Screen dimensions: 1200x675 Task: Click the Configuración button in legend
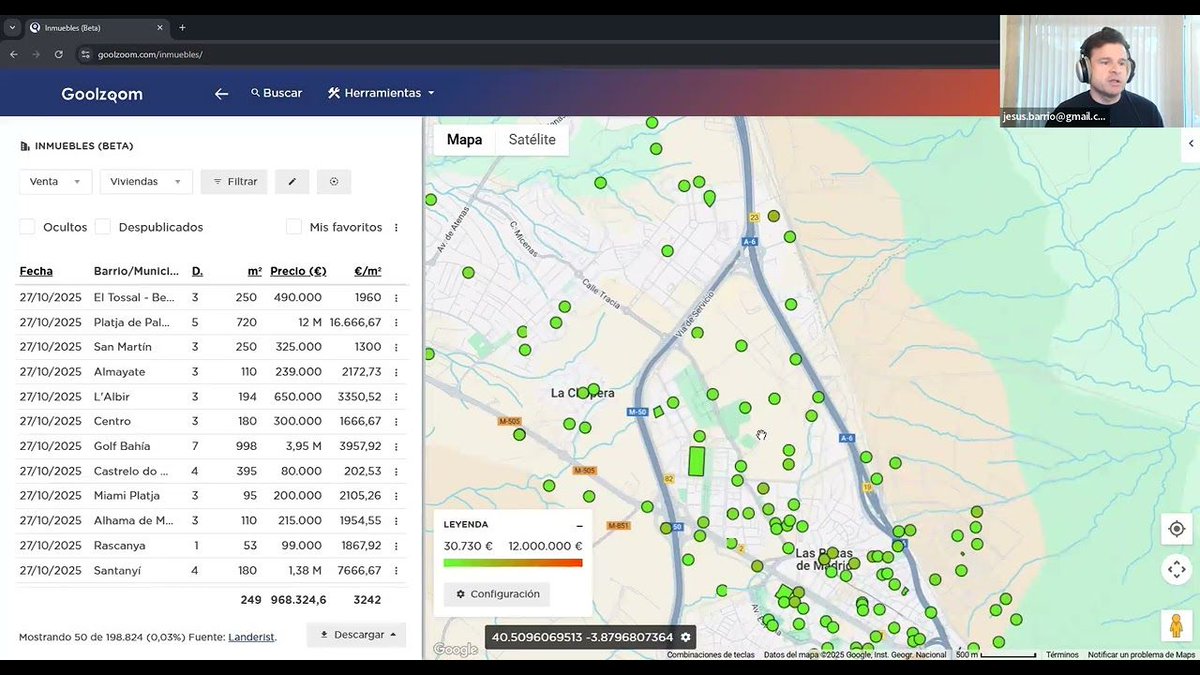(x=497, y=594)
